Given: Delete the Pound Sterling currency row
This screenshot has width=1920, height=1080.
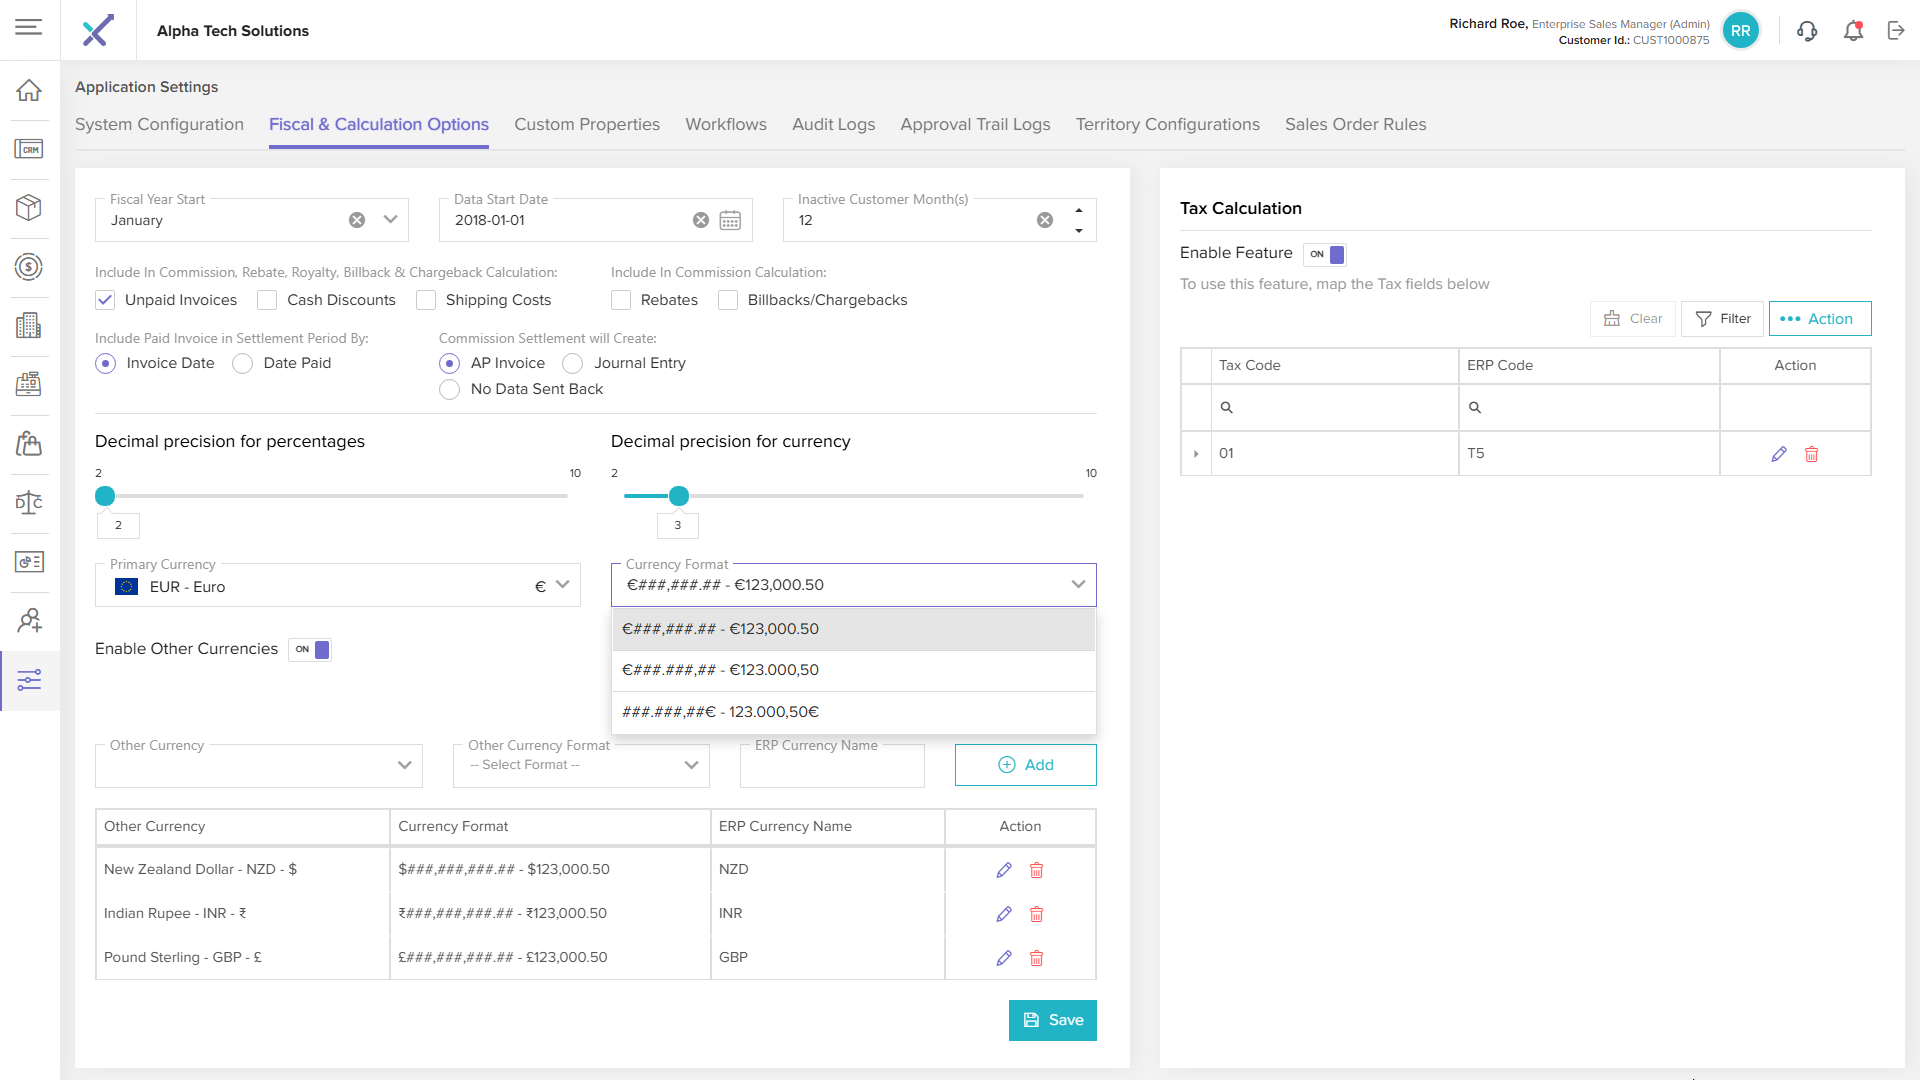Looking at the screenshot, I should 1037,958.
